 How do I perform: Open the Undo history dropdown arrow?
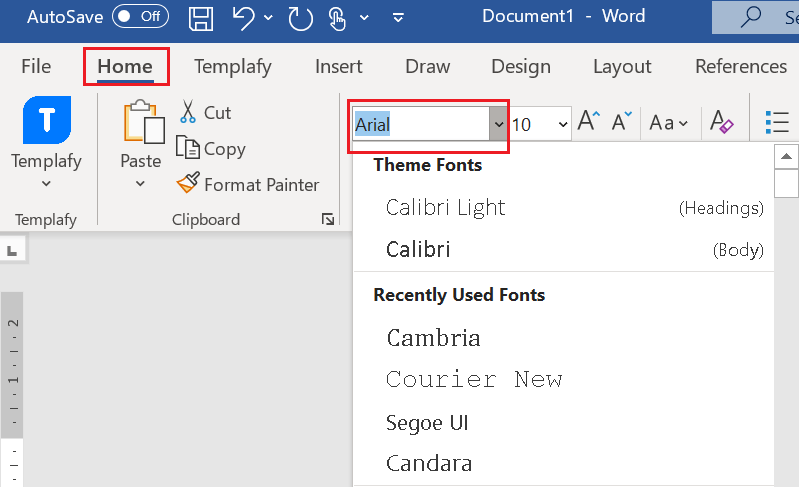[268, 18]
